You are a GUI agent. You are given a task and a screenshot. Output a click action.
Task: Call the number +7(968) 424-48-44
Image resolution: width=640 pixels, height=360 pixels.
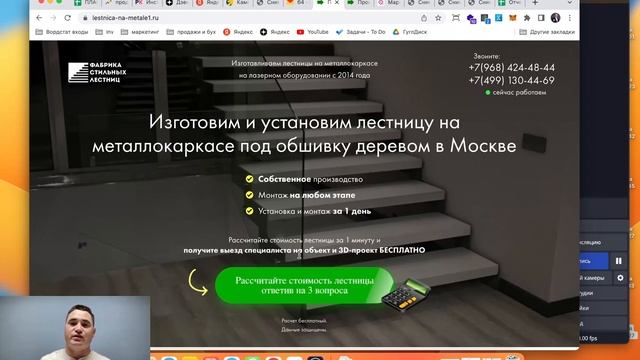(x=511, y=67)
